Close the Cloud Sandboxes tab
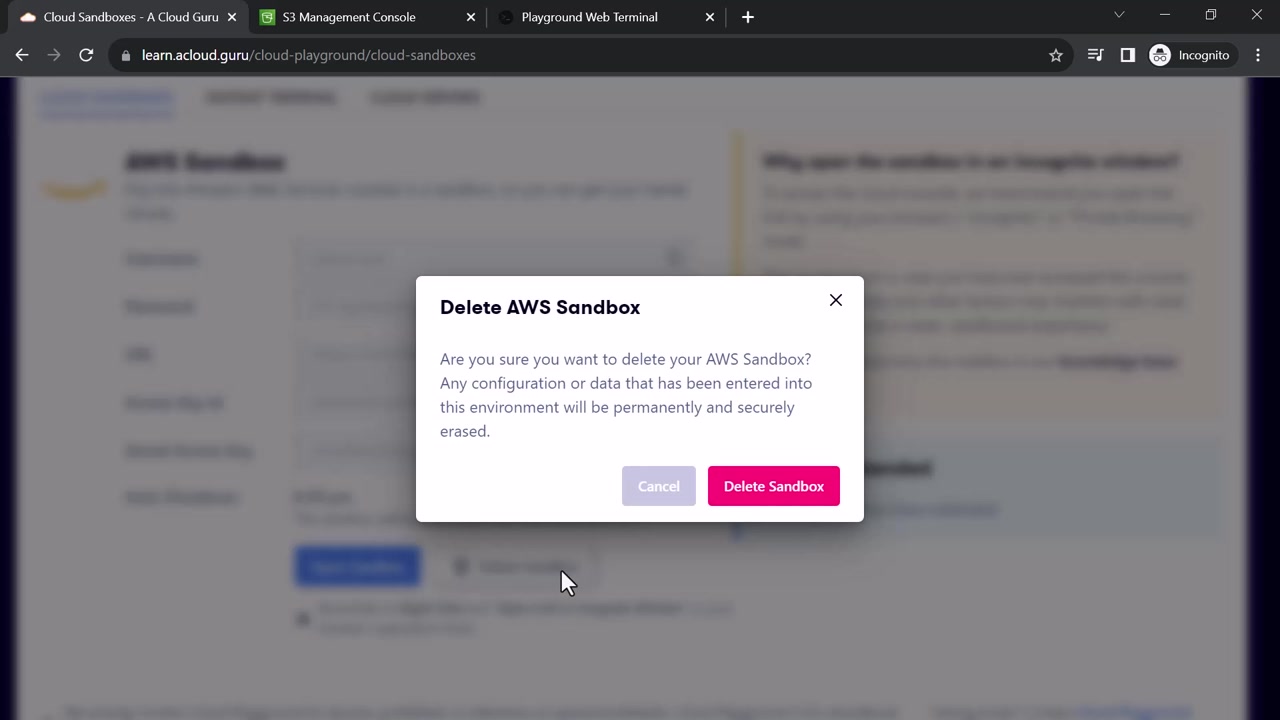 click(x=232, y=17)
